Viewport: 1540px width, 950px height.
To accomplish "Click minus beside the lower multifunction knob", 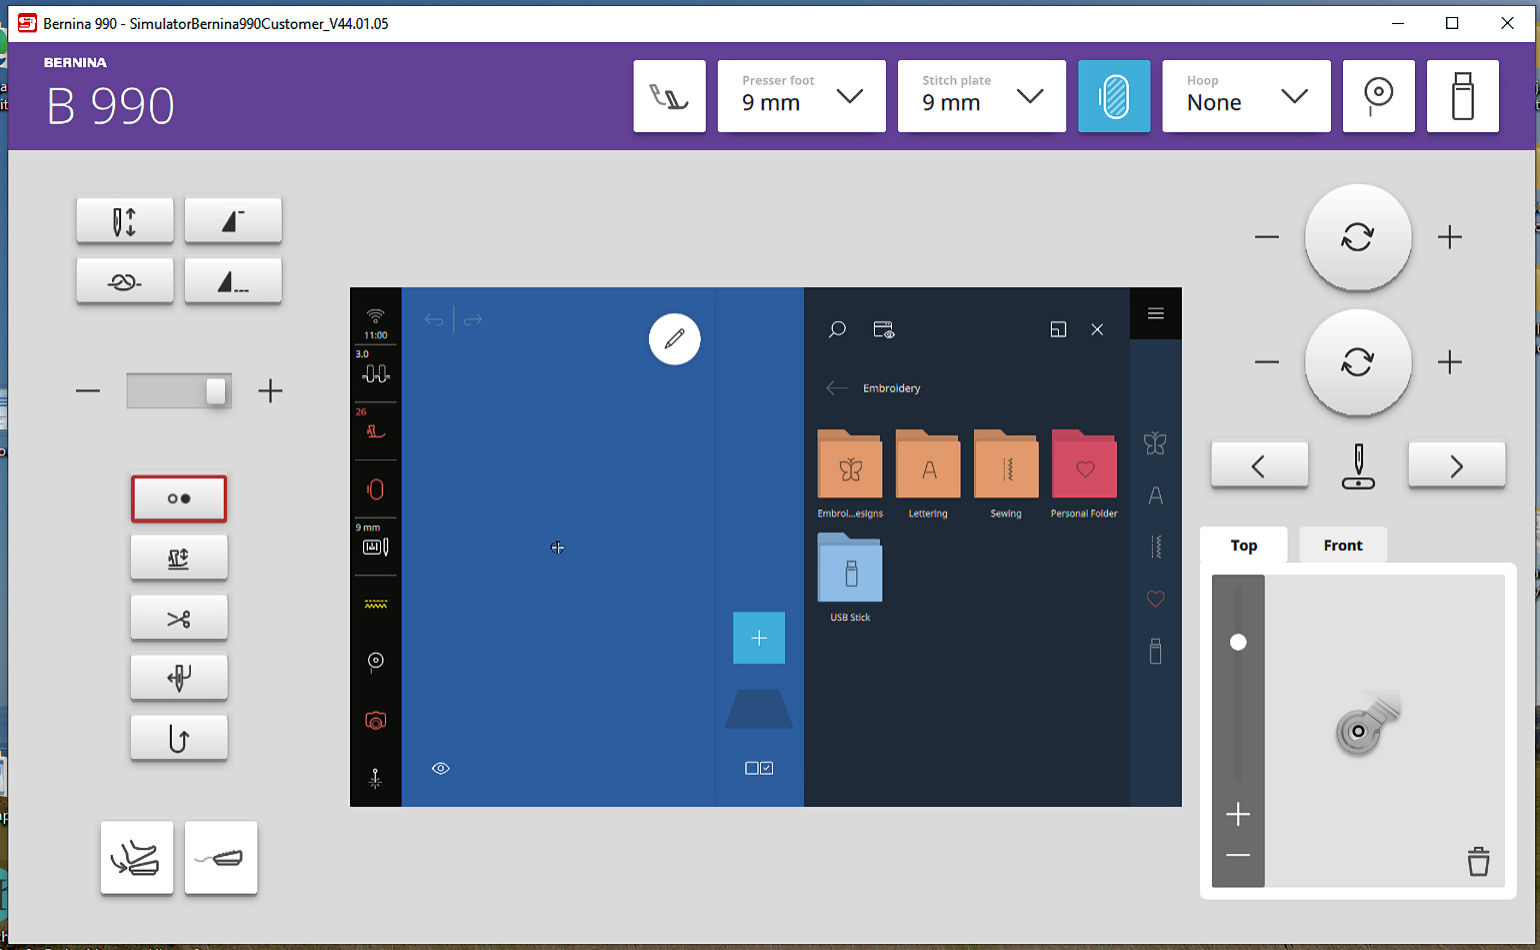I will tap(1267, 361).
